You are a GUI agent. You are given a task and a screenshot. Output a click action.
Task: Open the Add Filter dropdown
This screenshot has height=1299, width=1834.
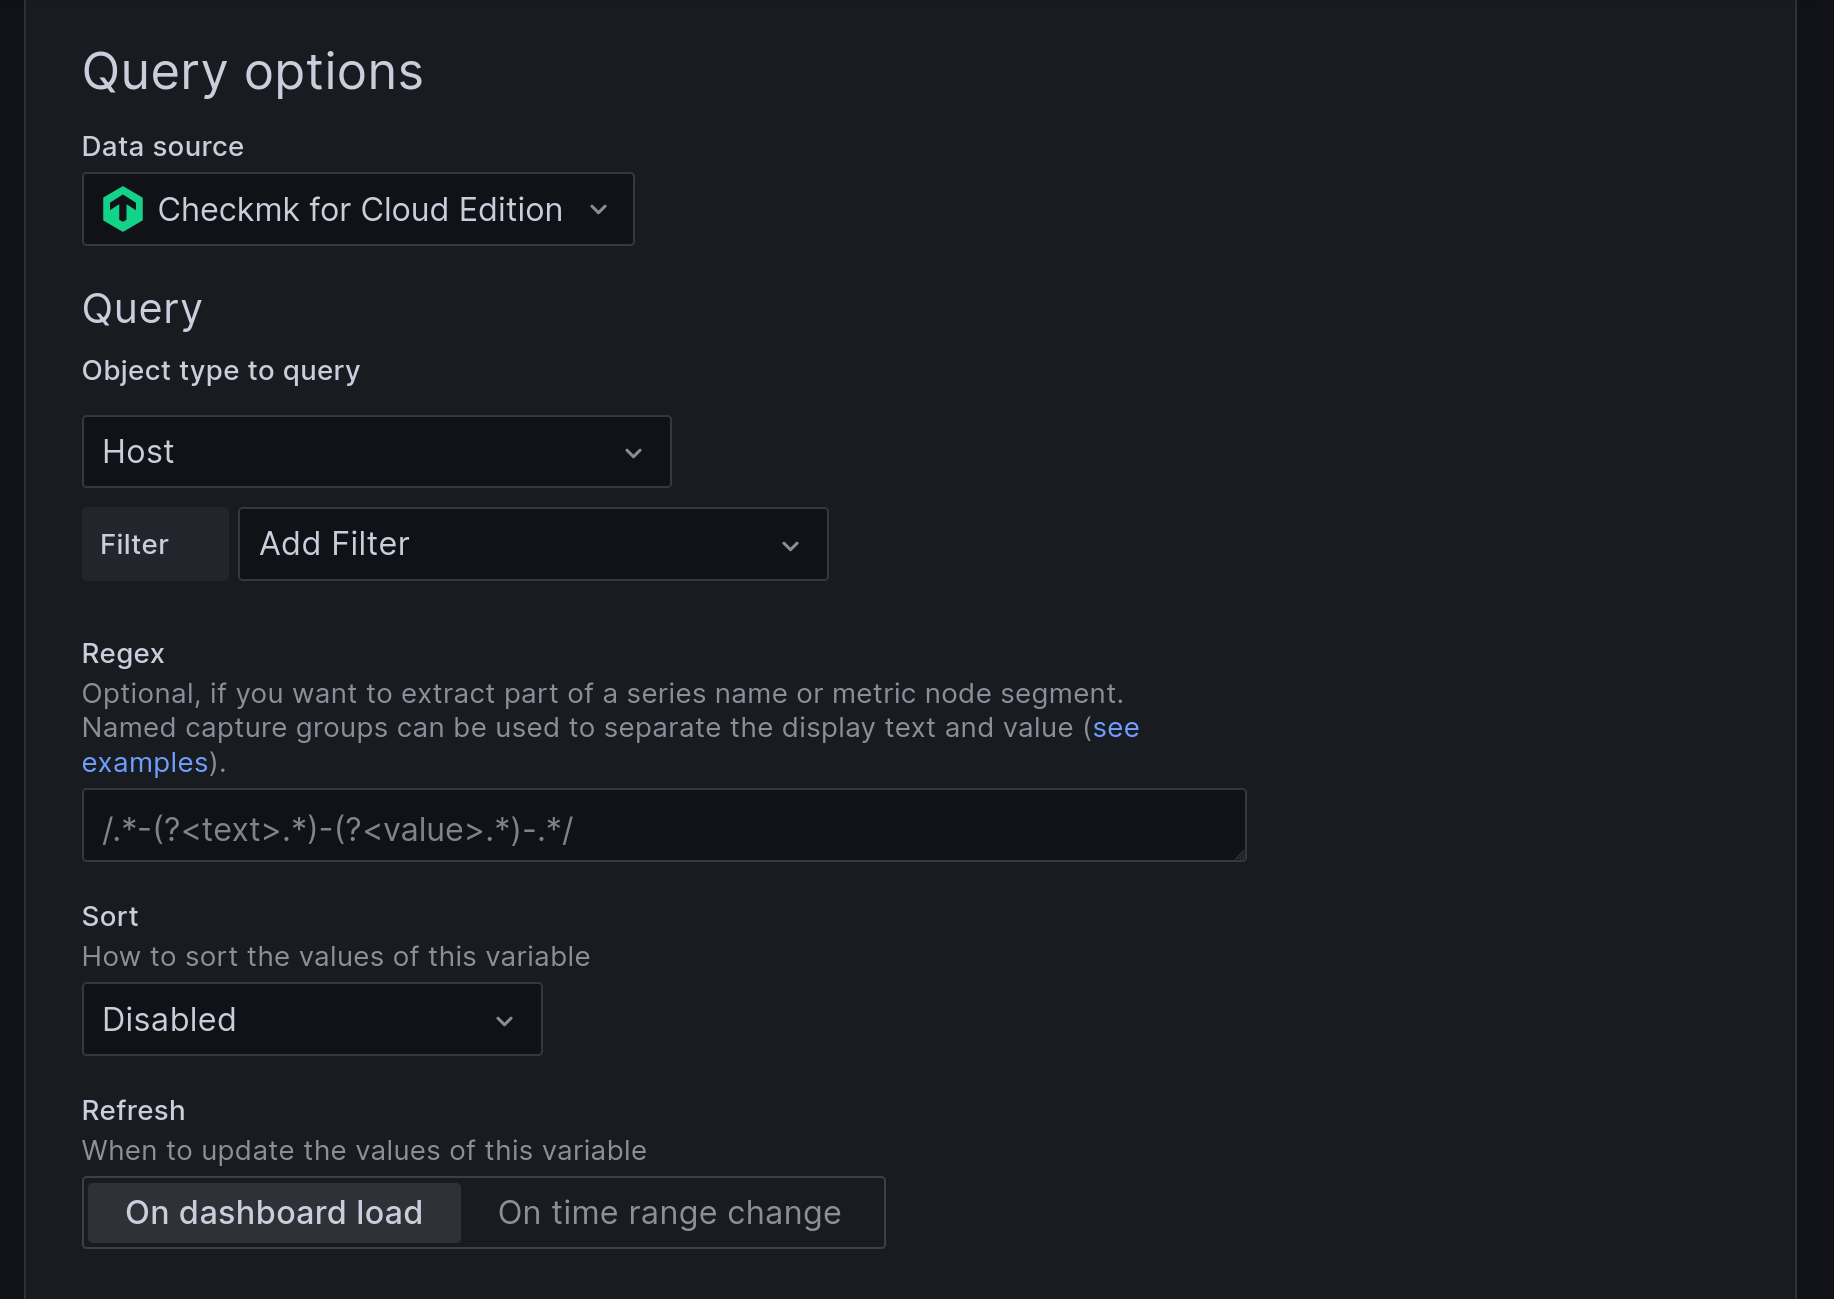point(533,544)
